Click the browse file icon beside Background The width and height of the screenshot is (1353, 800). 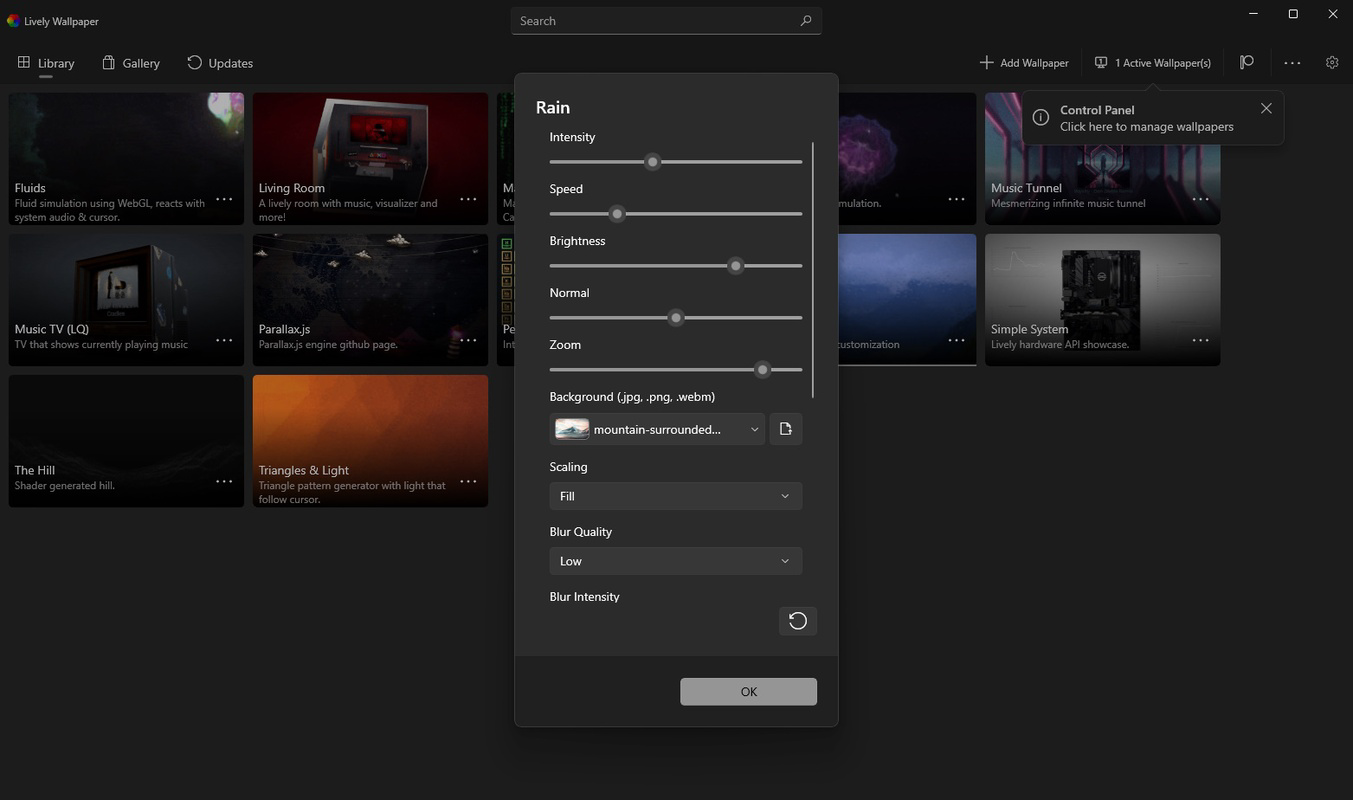click(785, 429)
